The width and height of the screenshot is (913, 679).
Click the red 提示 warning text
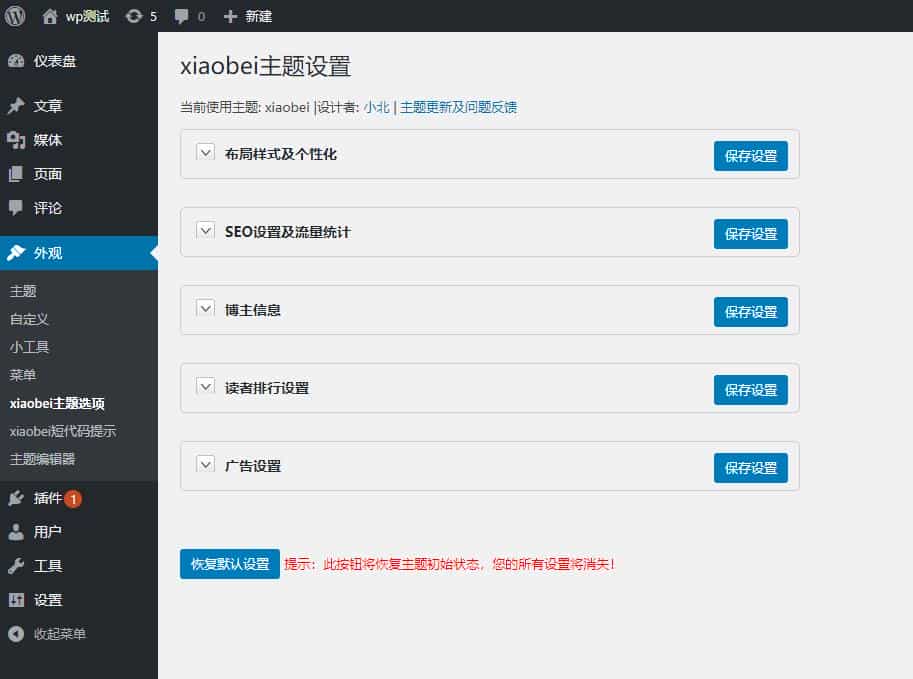[450, 564]
